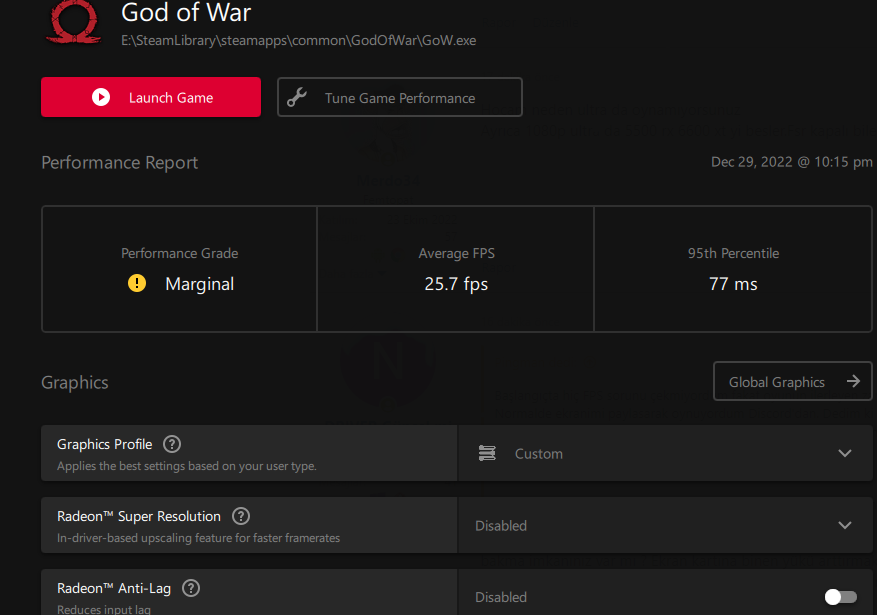The image size is (877, 615).
Task: Enable the Radeon Anti-Lag toggle
Action: coord(840,597)
